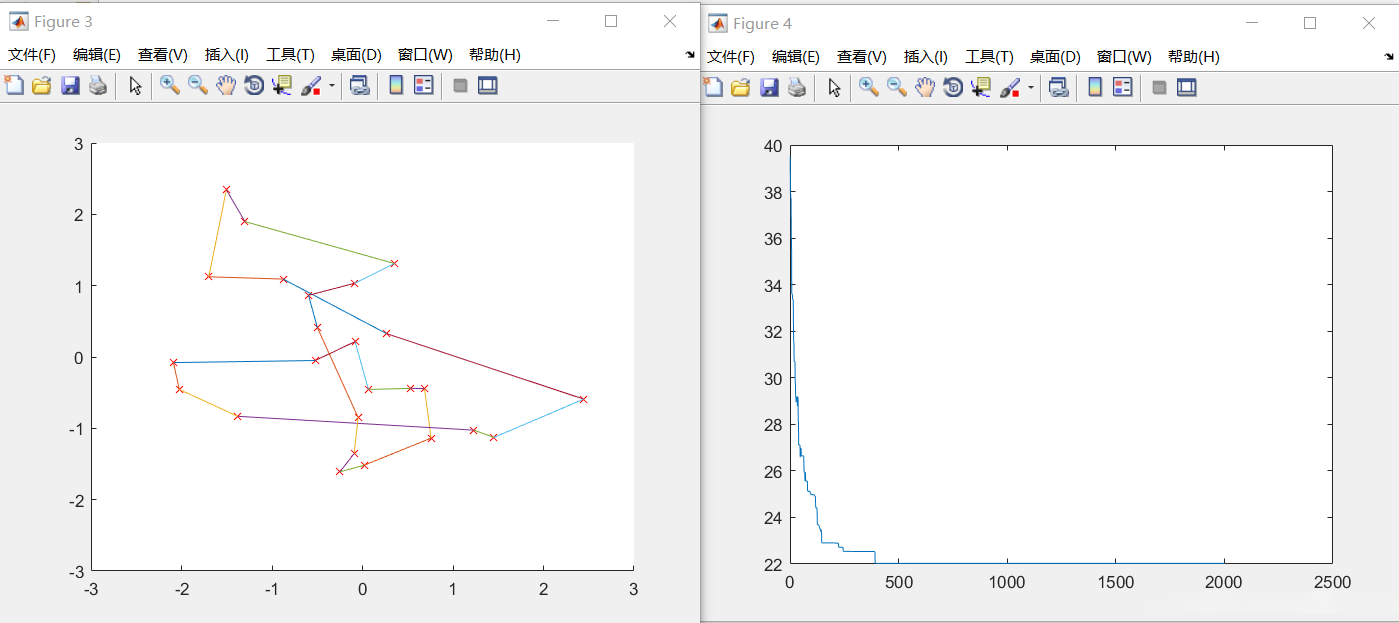
Task: Click dock-figure arrow at Figure 3 menu bar end
Action: pos(689,56)
